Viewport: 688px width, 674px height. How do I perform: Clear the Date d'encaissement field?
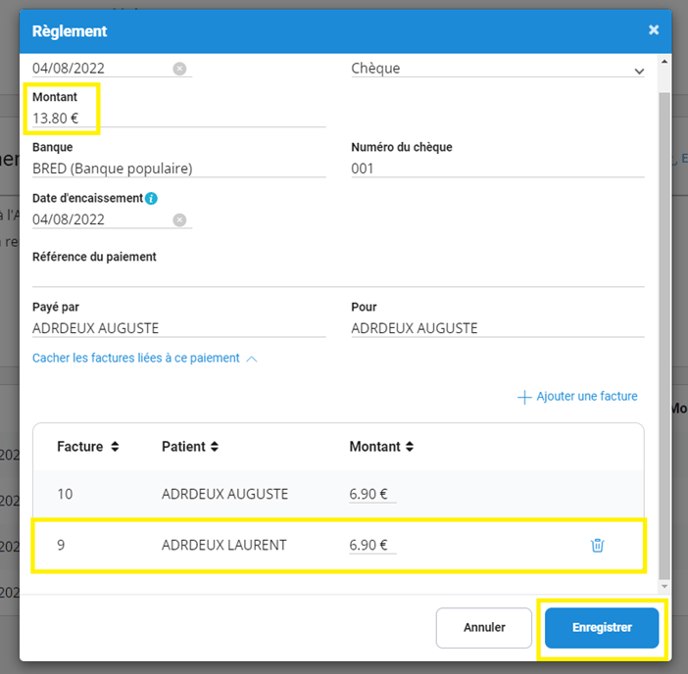click(179, 220)
